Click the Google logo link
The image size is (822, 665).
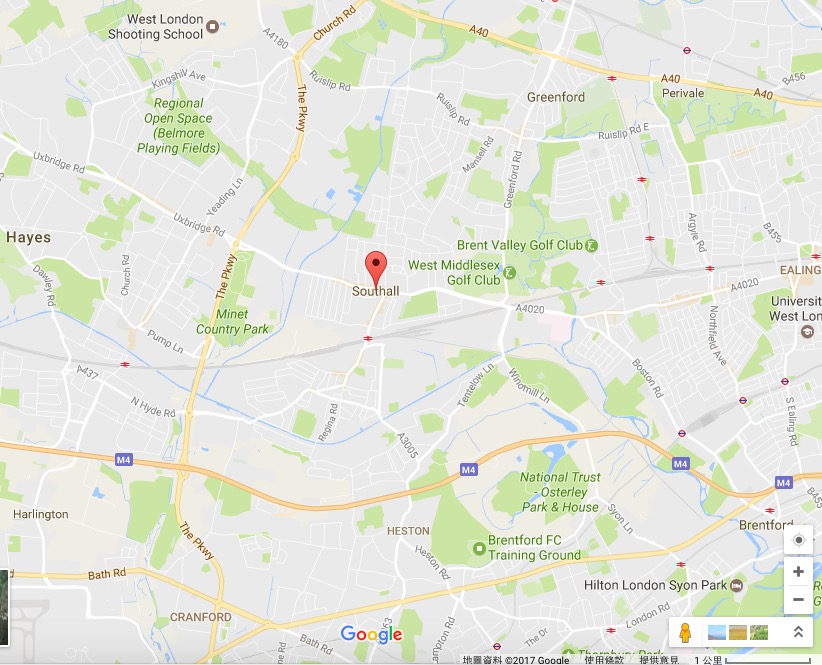tap(372, 634)
